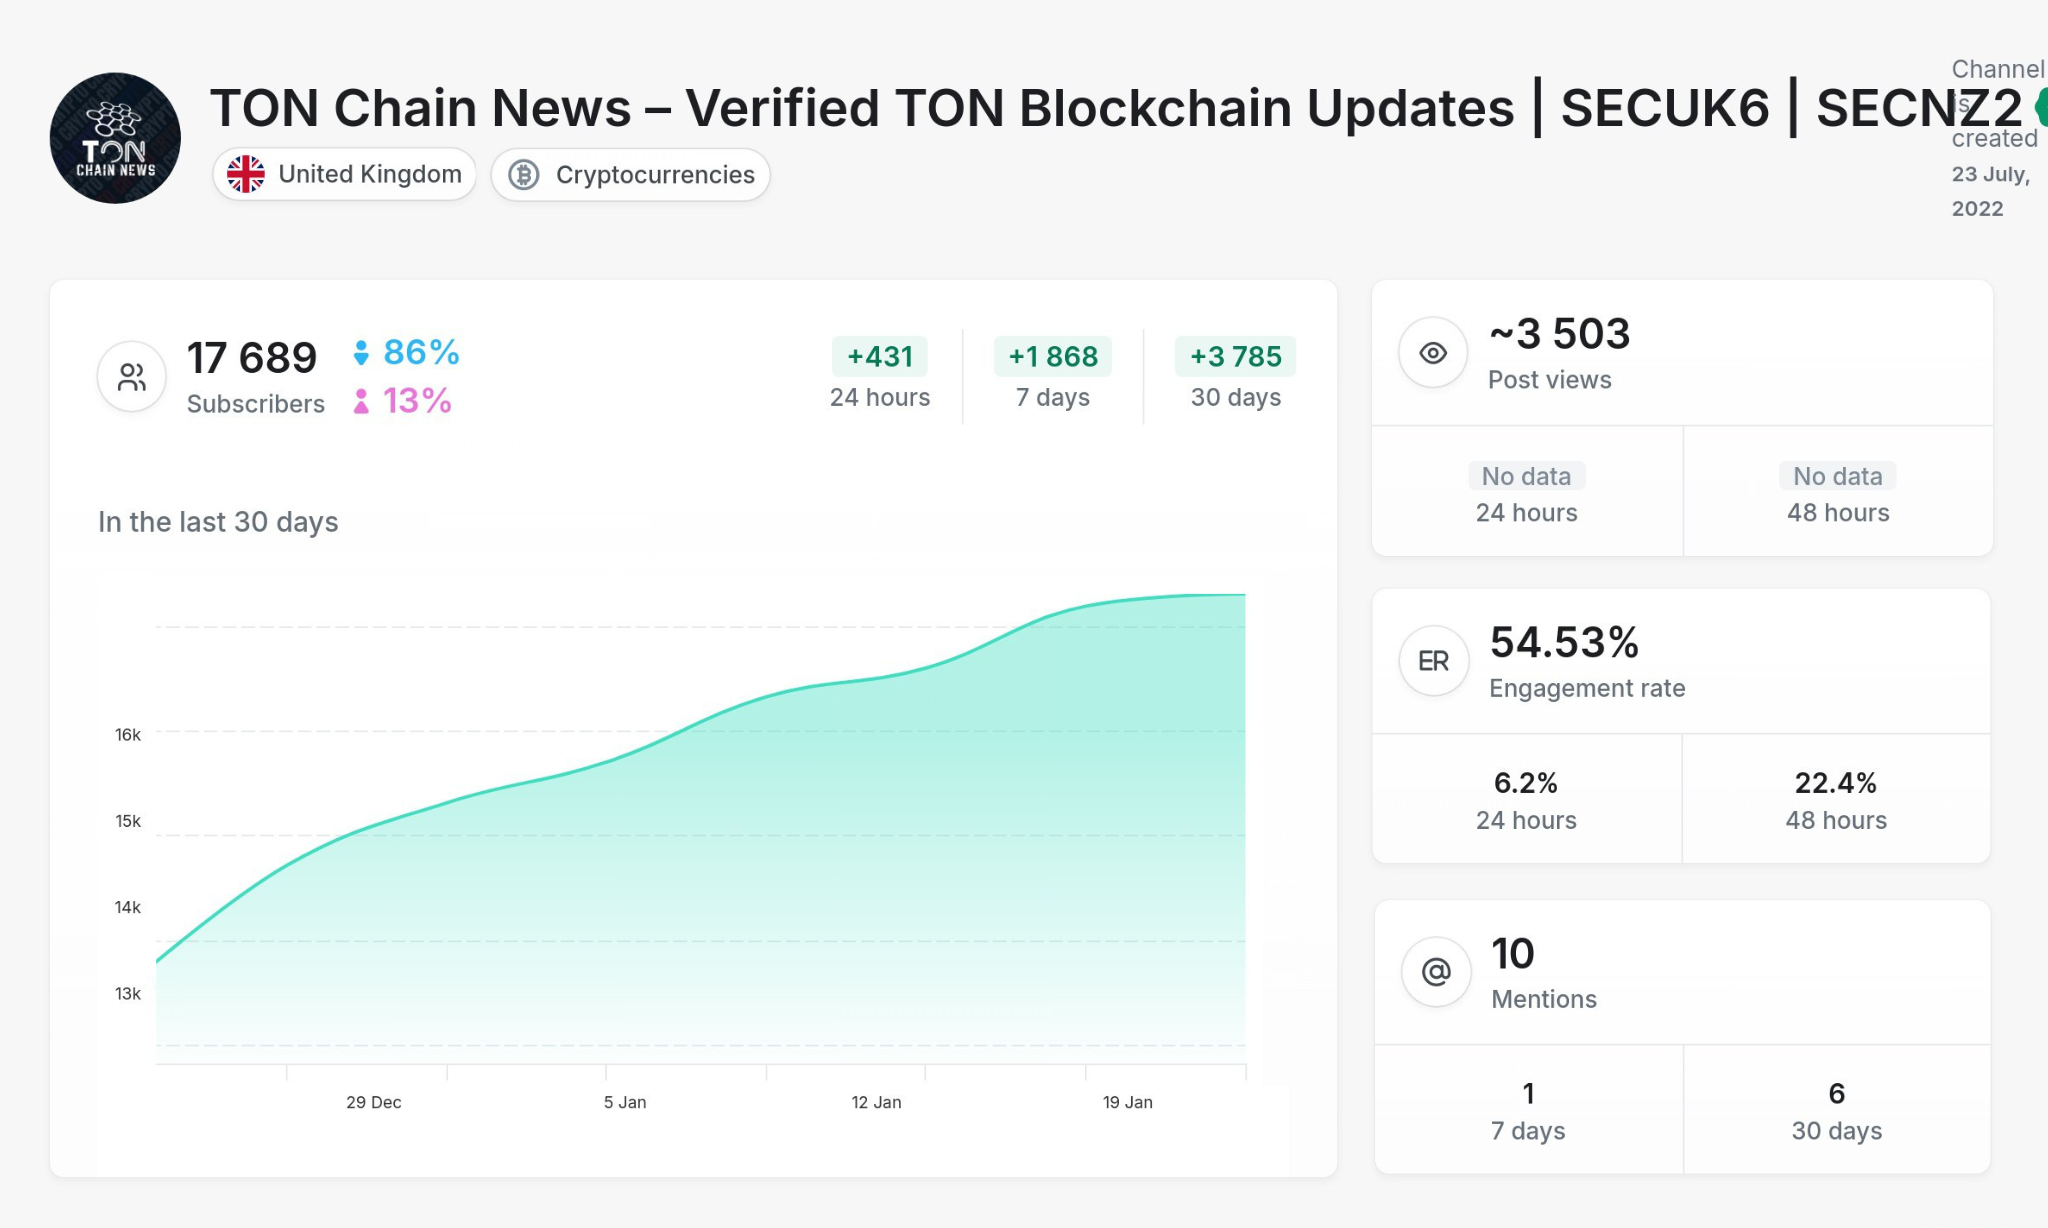
Task: Select the +431 24 hours growth badge
Action: (879, 356)
